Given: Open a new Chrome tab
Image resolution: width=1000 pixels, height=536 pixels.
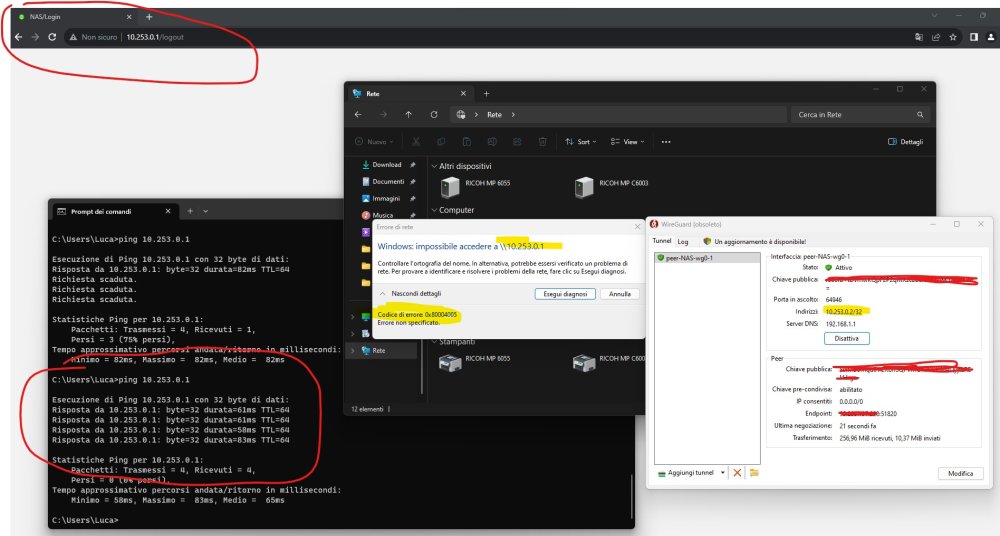Looking at the screenshot, I should [149, 17].
